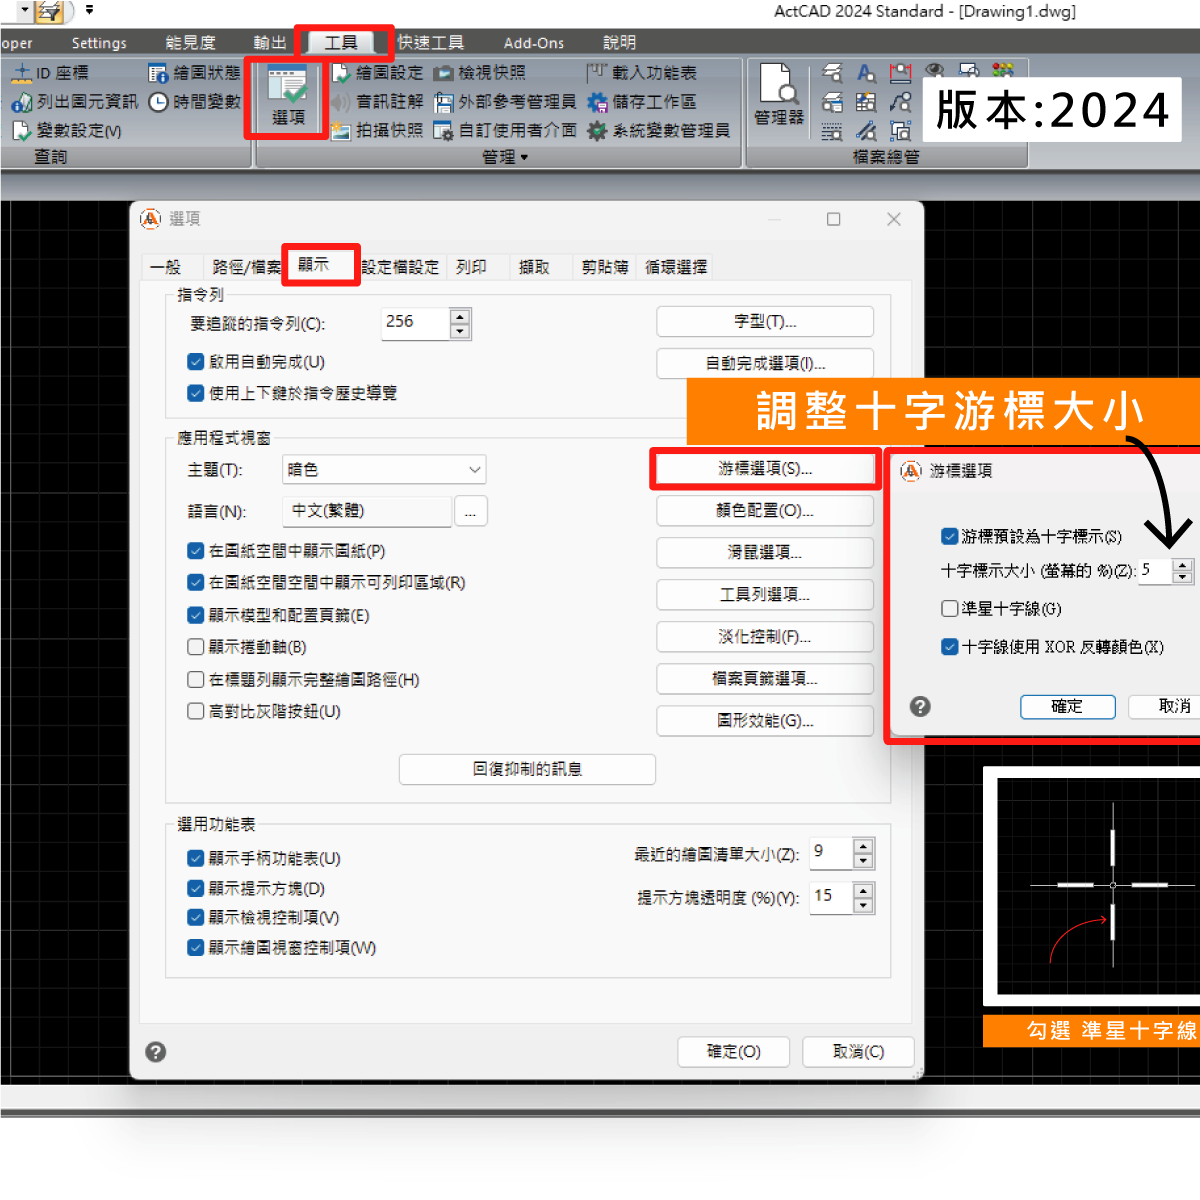1200x1200 pixels.
Task: Click the 儲存工作區 ribbon icon
Action: coord(597,102)
